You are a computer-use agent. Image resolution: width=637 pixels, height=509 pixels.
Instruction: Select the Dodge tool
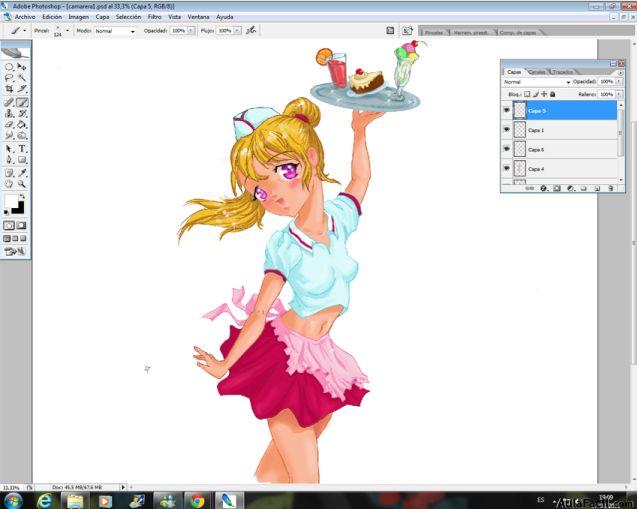click(22, 135)
